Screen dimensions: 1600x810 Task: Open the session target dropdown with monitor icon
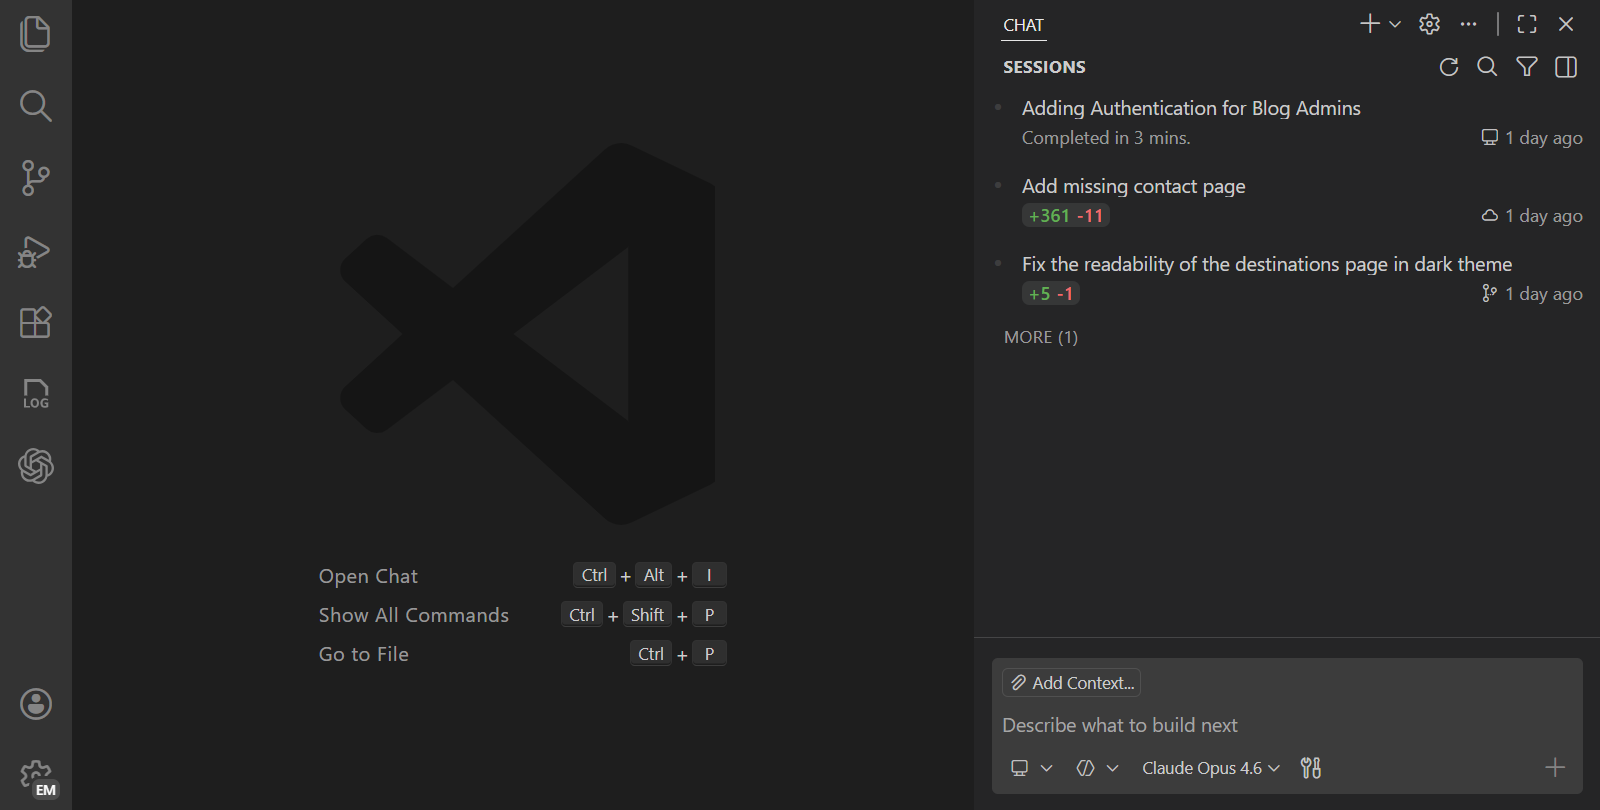click(1031, 768)
